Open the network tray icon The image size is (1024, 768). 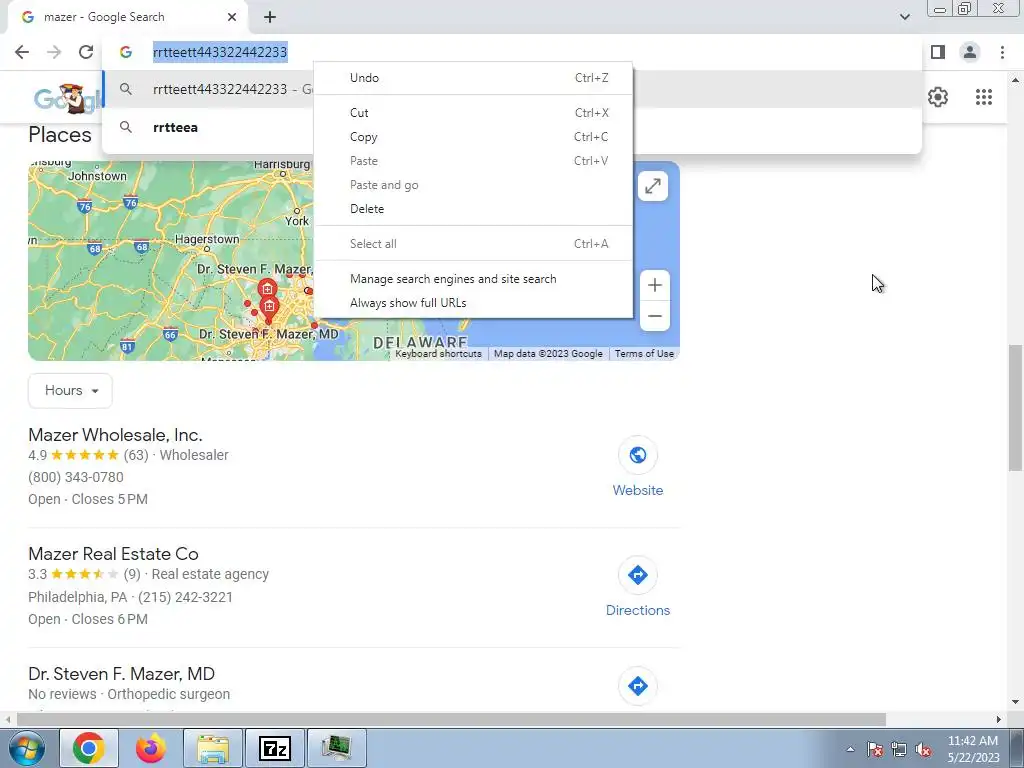pyautogui.click(x=899, y=749)
